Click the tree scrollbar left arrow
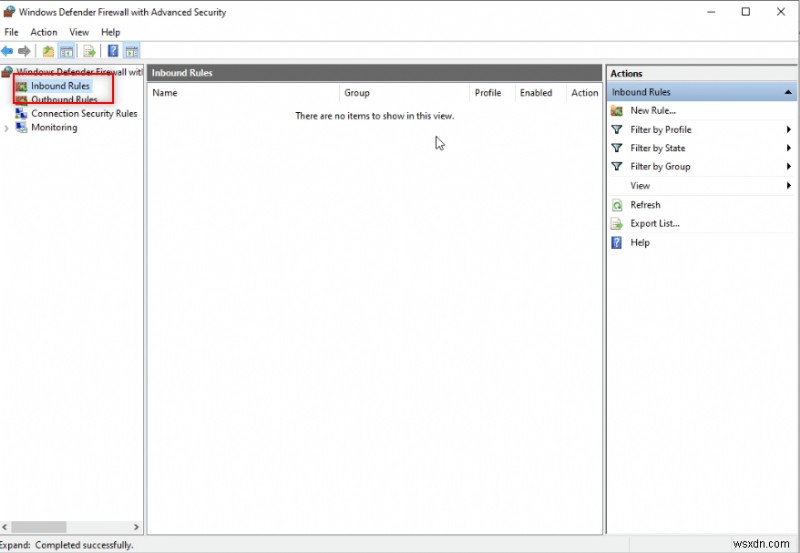This screenshot has width=800, height=553. [5, 527]
